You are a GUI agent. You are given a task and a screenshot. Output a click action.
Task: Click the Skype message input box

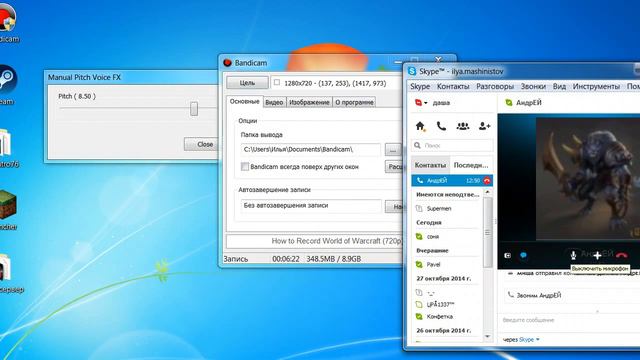pos(569,320)
